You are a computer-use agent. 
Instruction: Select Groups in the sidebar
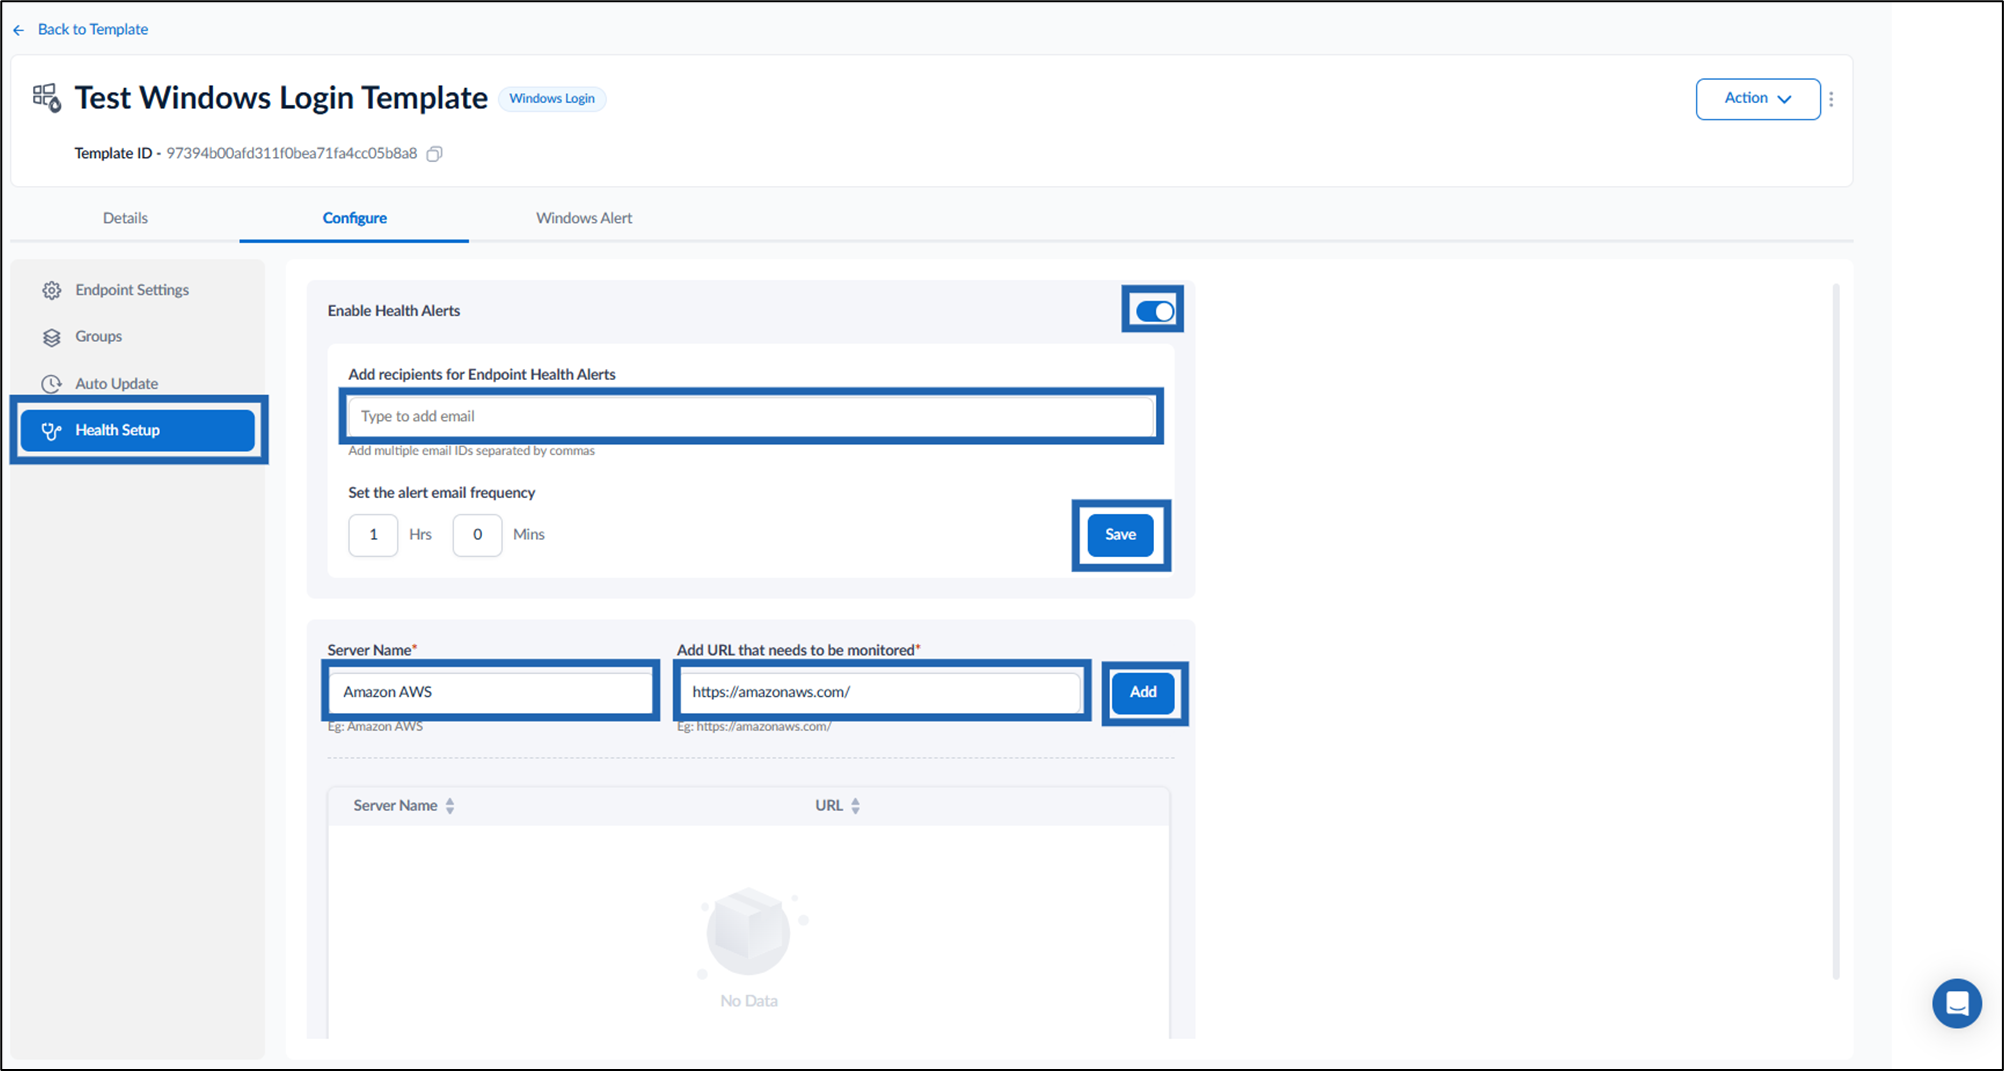pyautogui.click(x=138, y=337)
